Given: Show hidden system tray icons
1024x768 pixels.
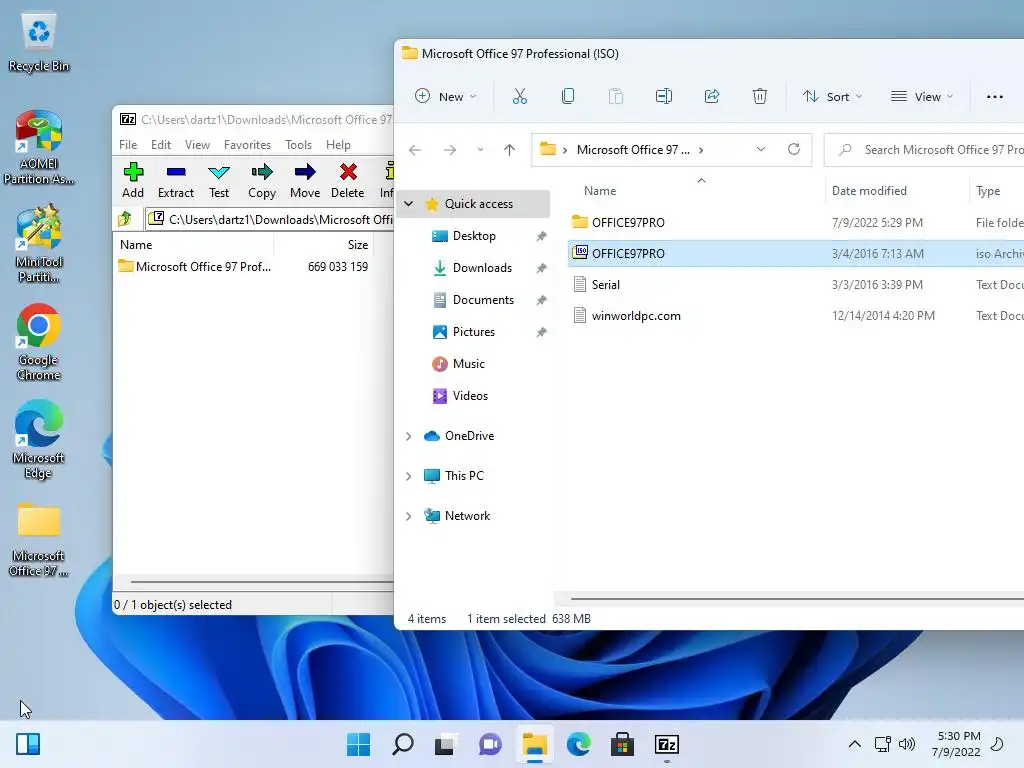Looking at the screenshot, I should point(854,744).
